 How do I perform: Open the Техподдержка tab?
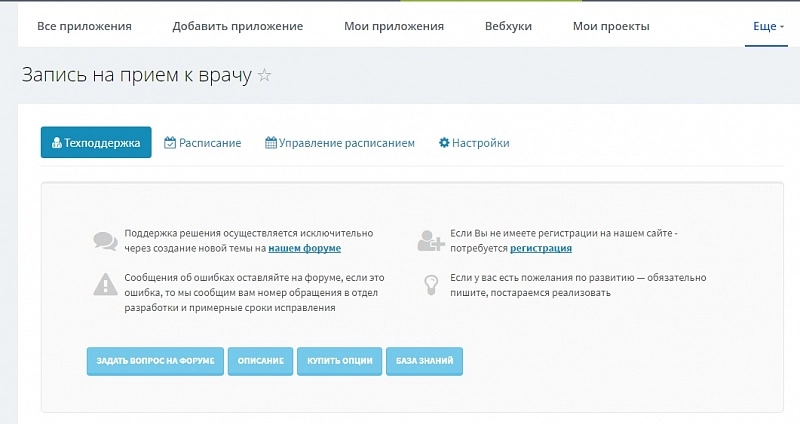coord(96,143)
